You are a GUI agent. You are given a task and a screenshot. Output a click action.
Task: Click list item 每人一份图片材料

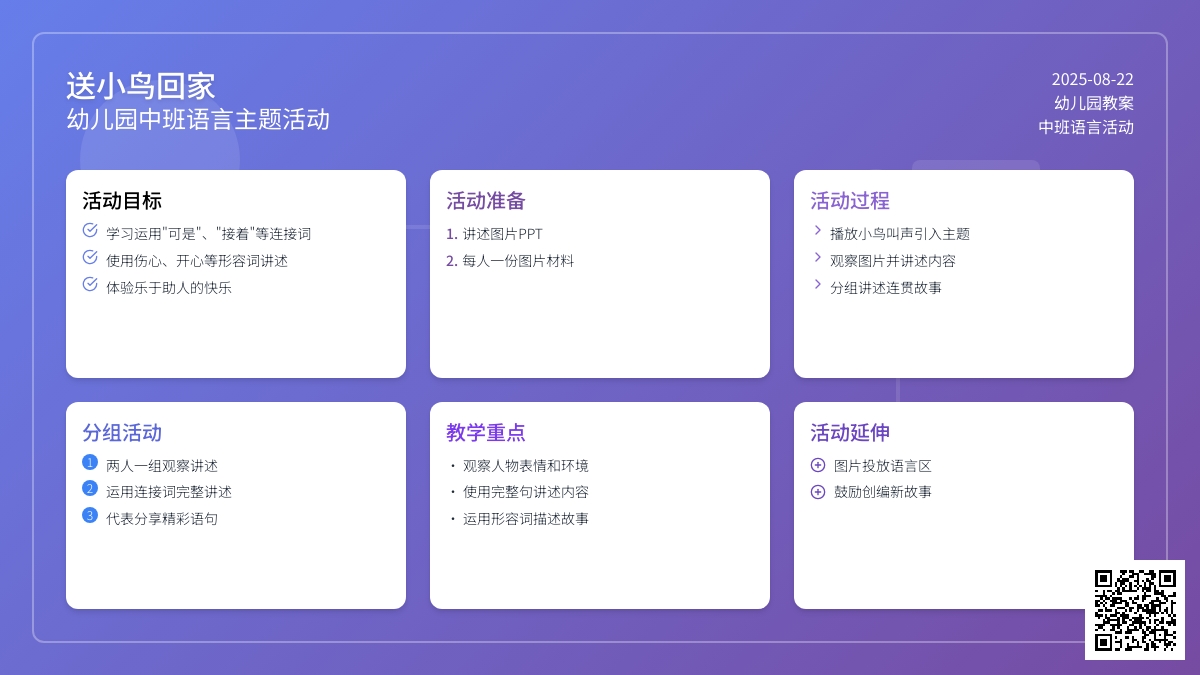coord(510,261)
